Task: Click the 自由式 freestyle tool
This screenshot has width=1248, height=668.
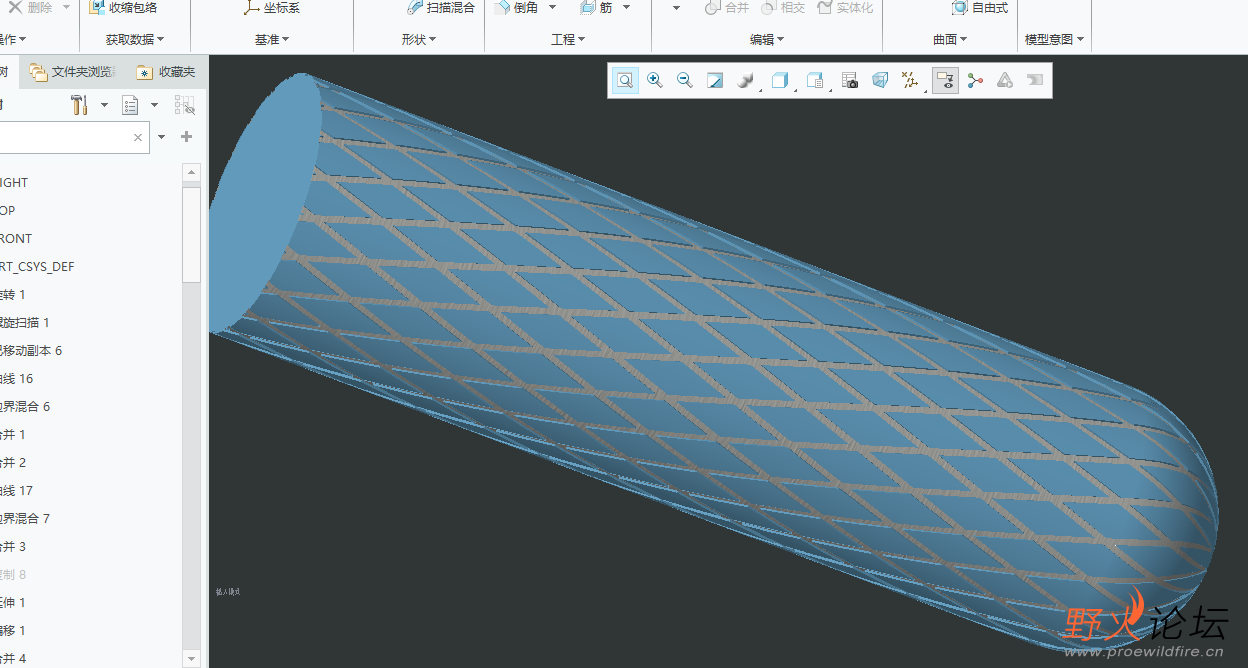Action: point(980,8)
